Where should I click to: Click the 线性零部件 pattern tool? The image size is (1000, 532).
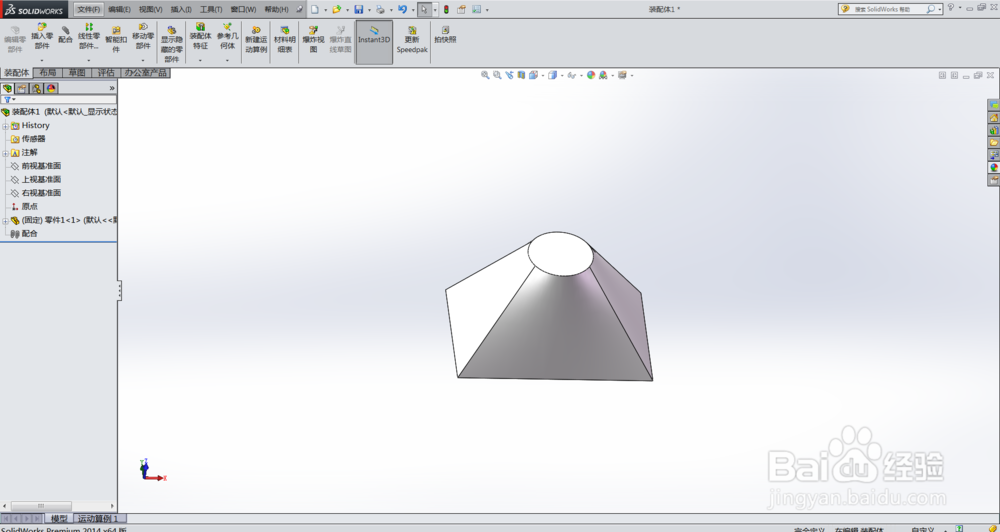point(89,36)
